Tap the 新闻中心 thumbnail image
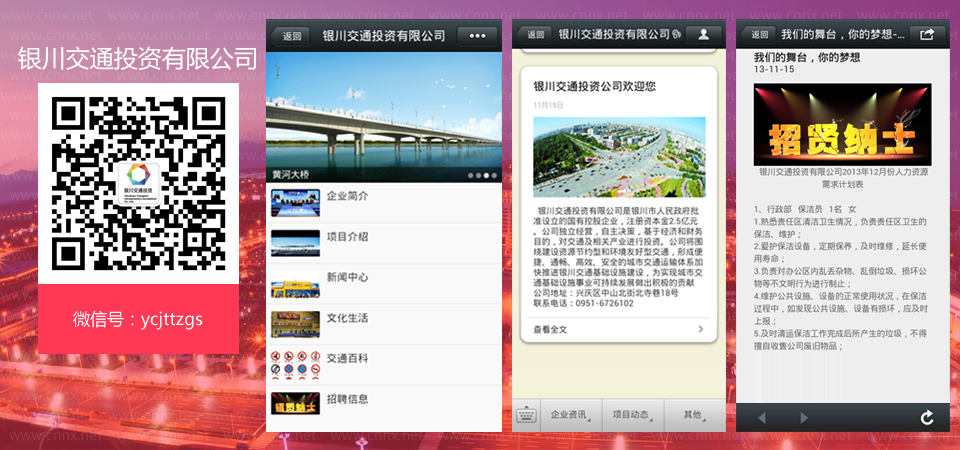The height and width of the screenshot is (450, 960). tap(295, 284)
